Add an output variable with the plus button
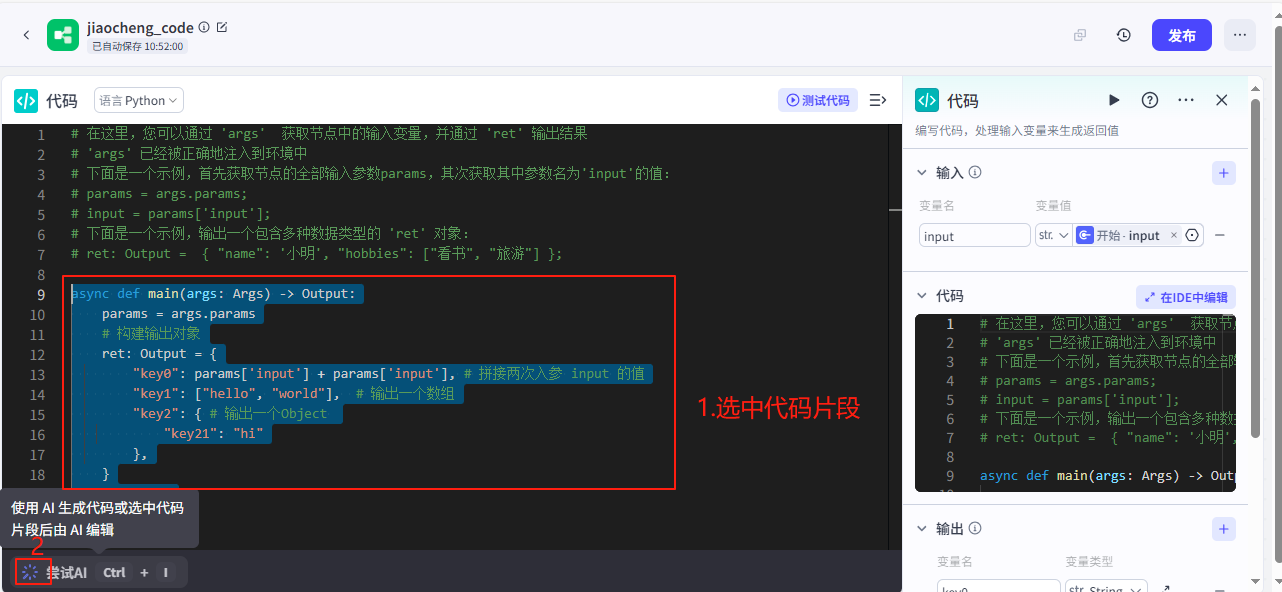This screenshot has width=1282, height=592. click(1224, 529)
